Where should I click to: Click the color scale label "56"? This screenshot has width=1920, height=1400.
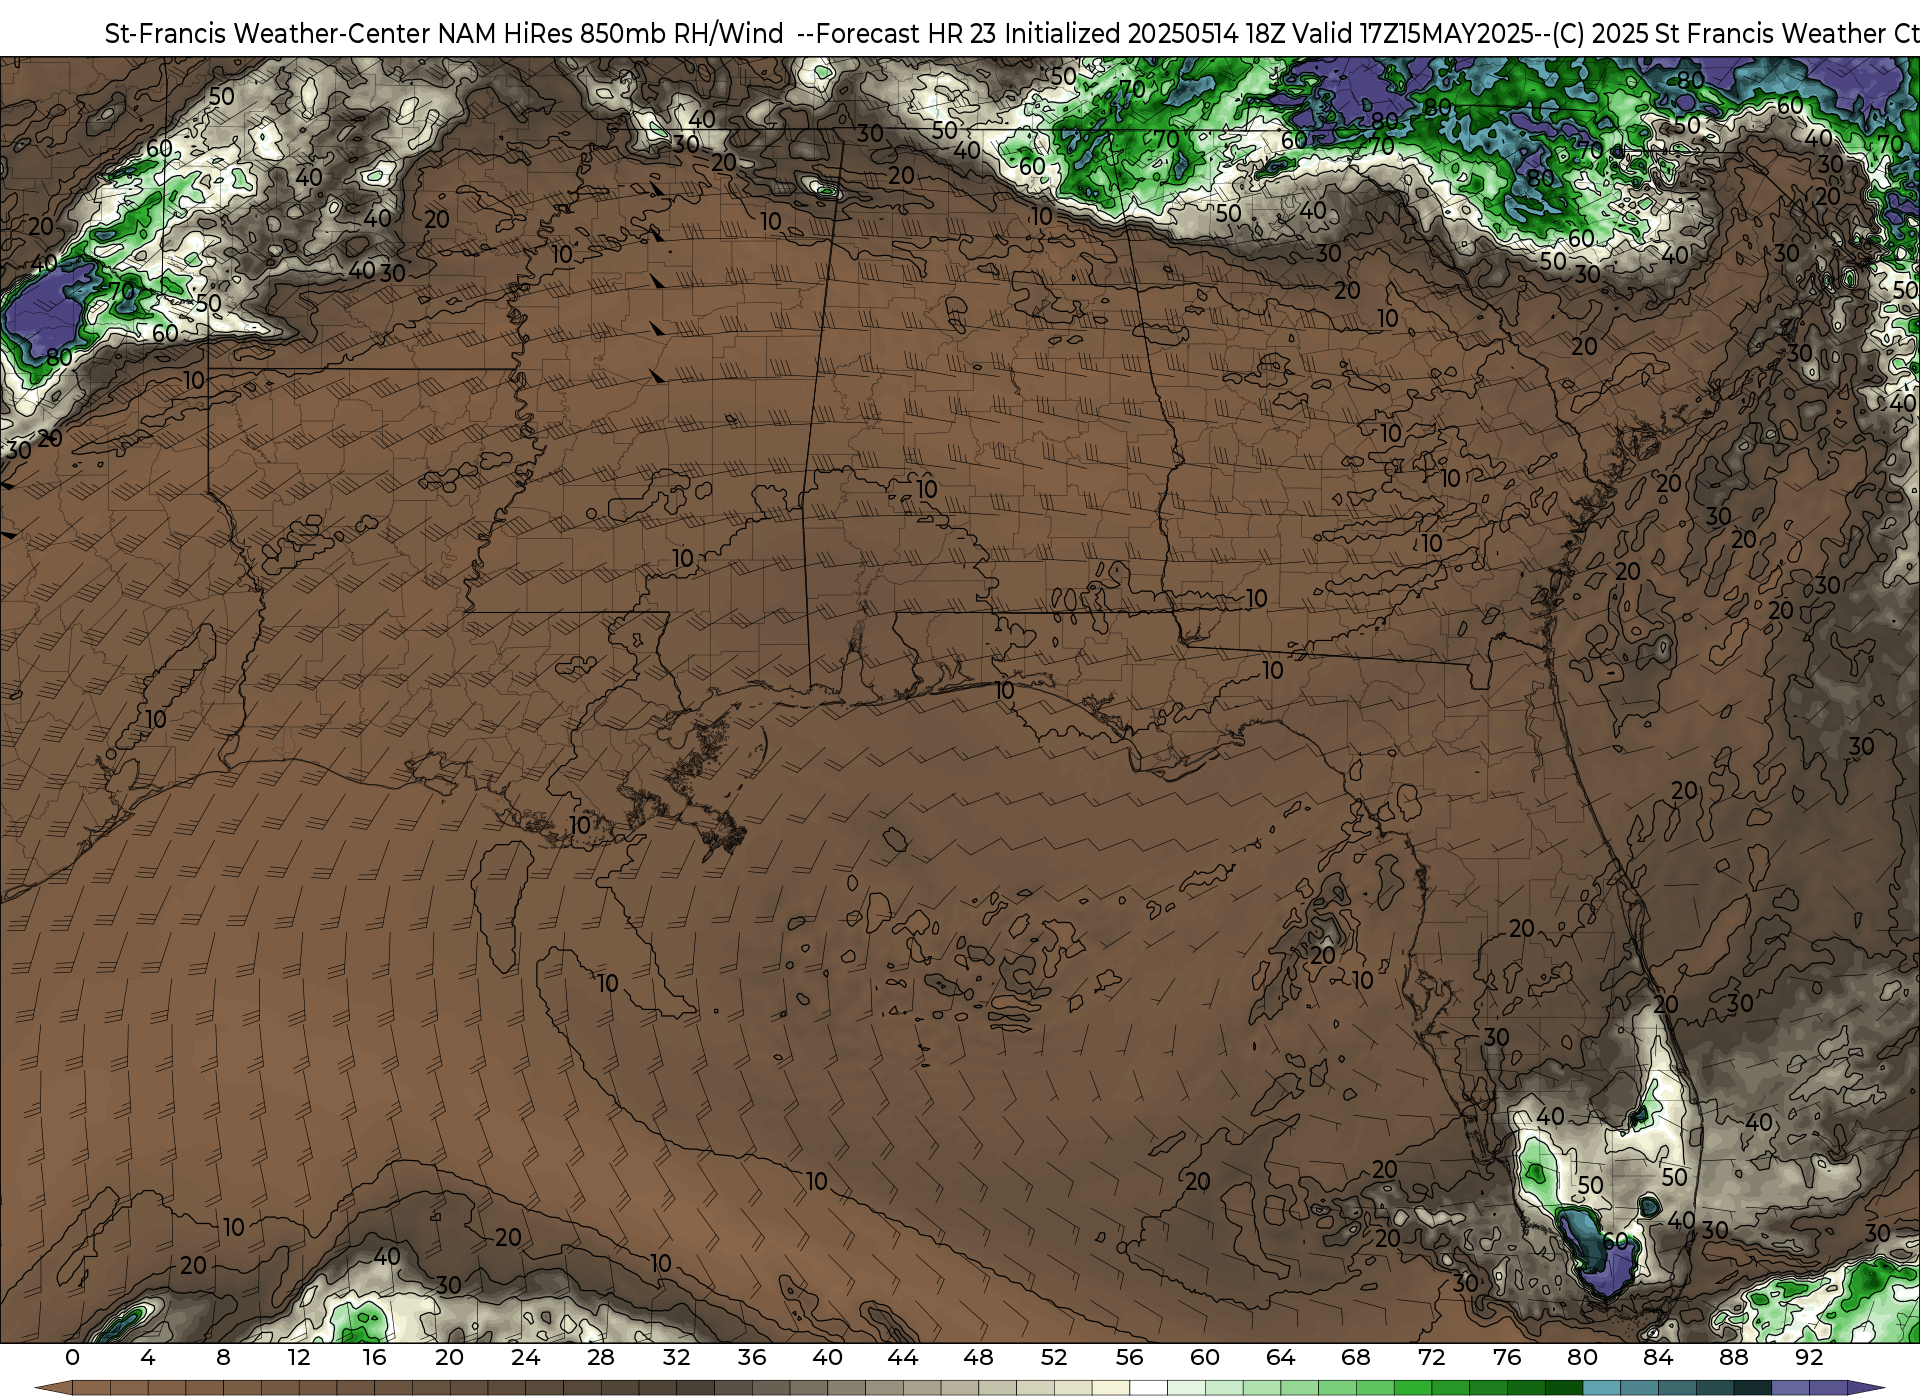coord(1129,1357)
